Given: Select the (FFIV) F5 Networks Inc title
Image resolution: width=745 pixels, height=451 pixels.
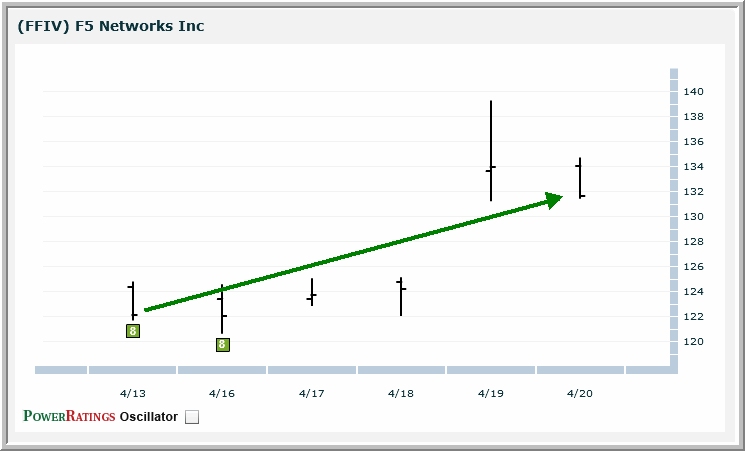Looking at the screenshot, I should 111,26.
